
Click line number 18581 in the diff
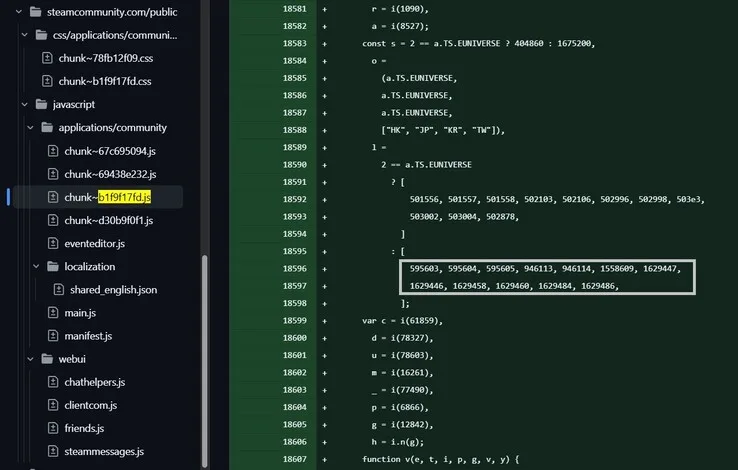(294, 9)
